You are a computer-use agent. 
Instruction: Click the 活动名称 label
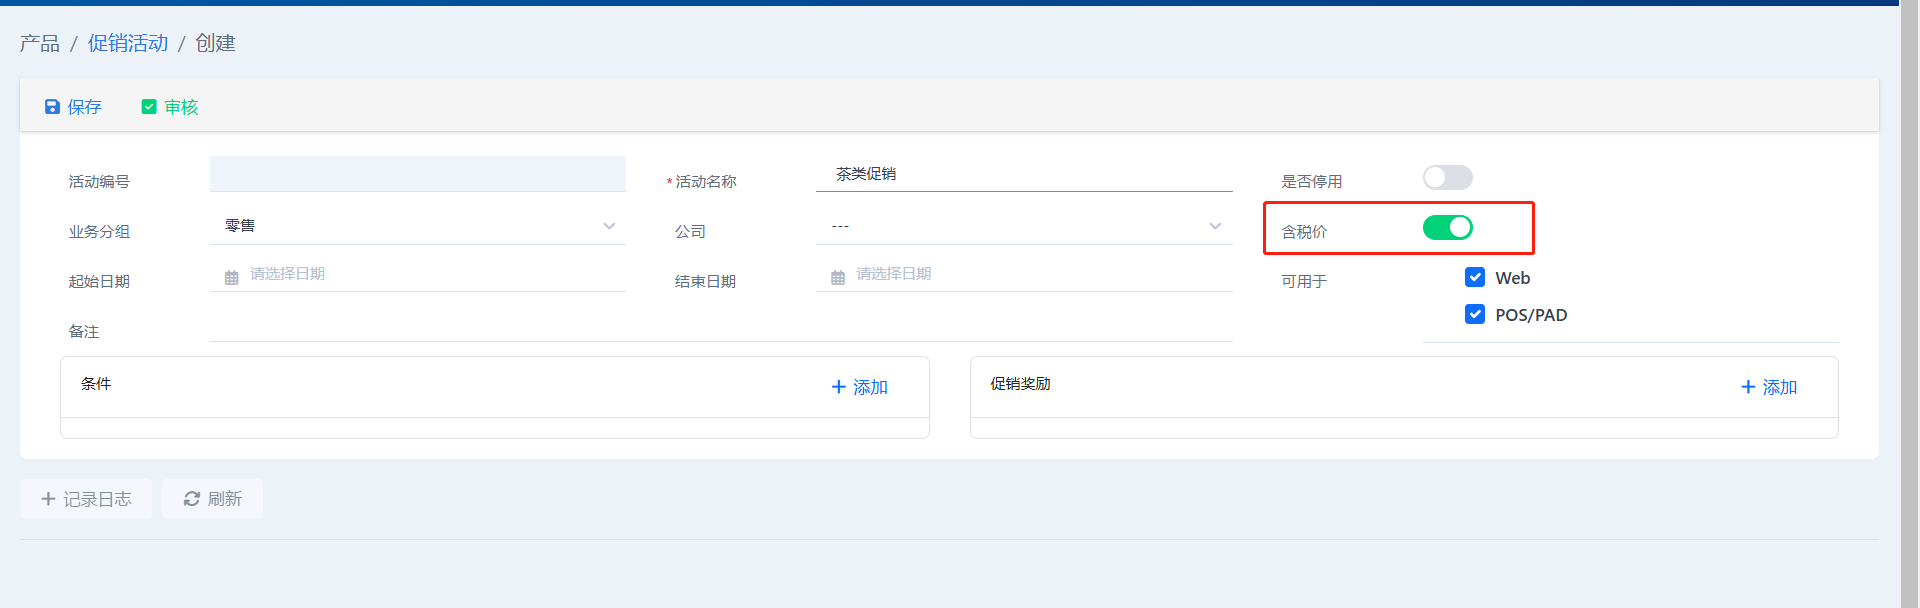(x=706, y=182)
